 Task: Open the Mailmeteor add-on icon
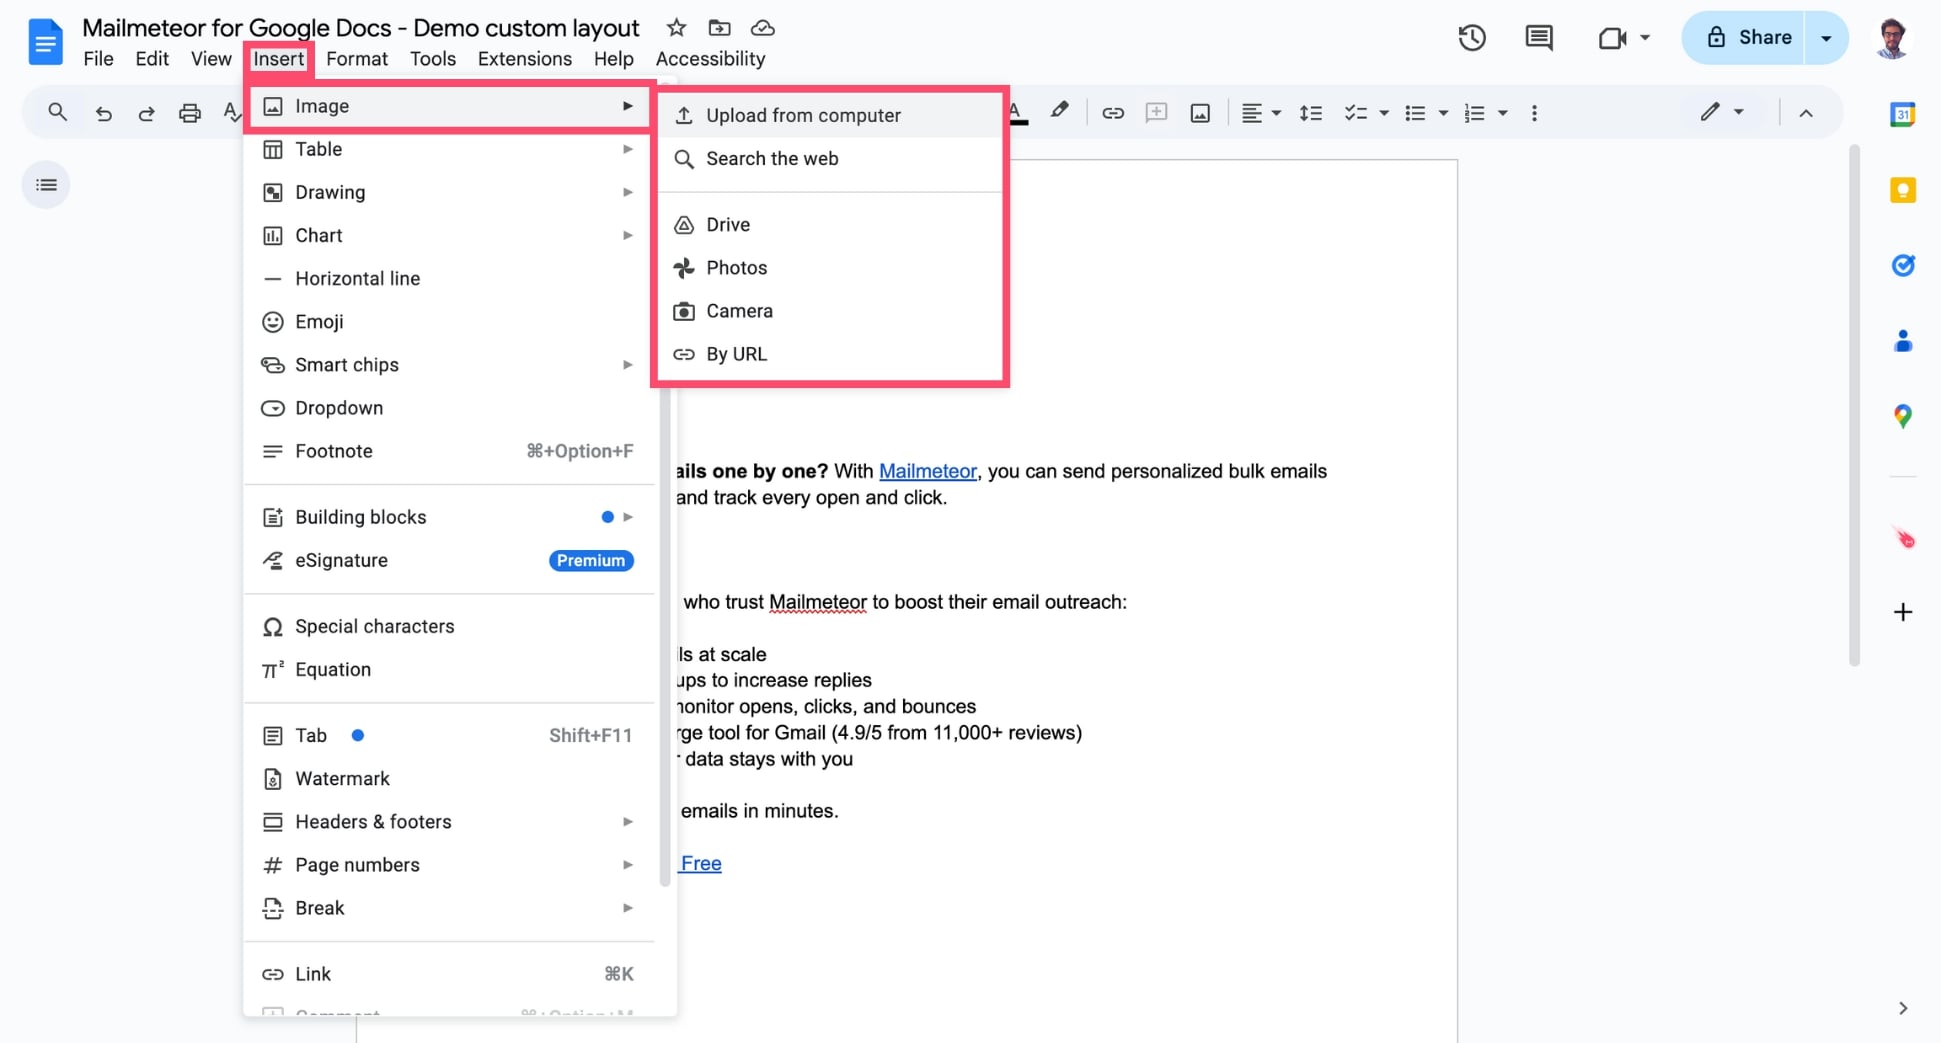pyautogui.click(x=1903, y=538)
